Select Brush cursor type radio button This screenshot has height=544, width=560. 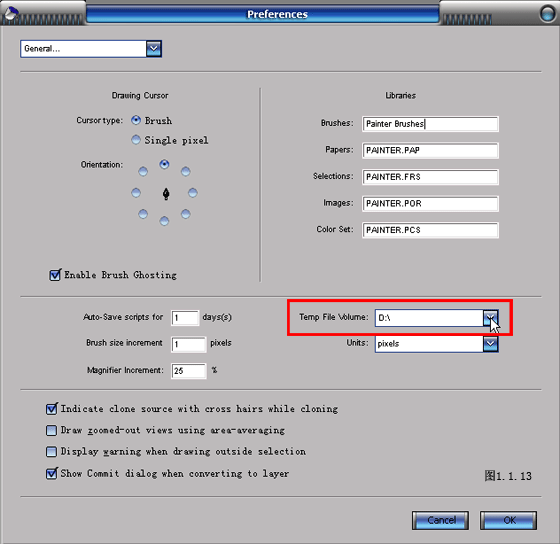click(136, 120)
